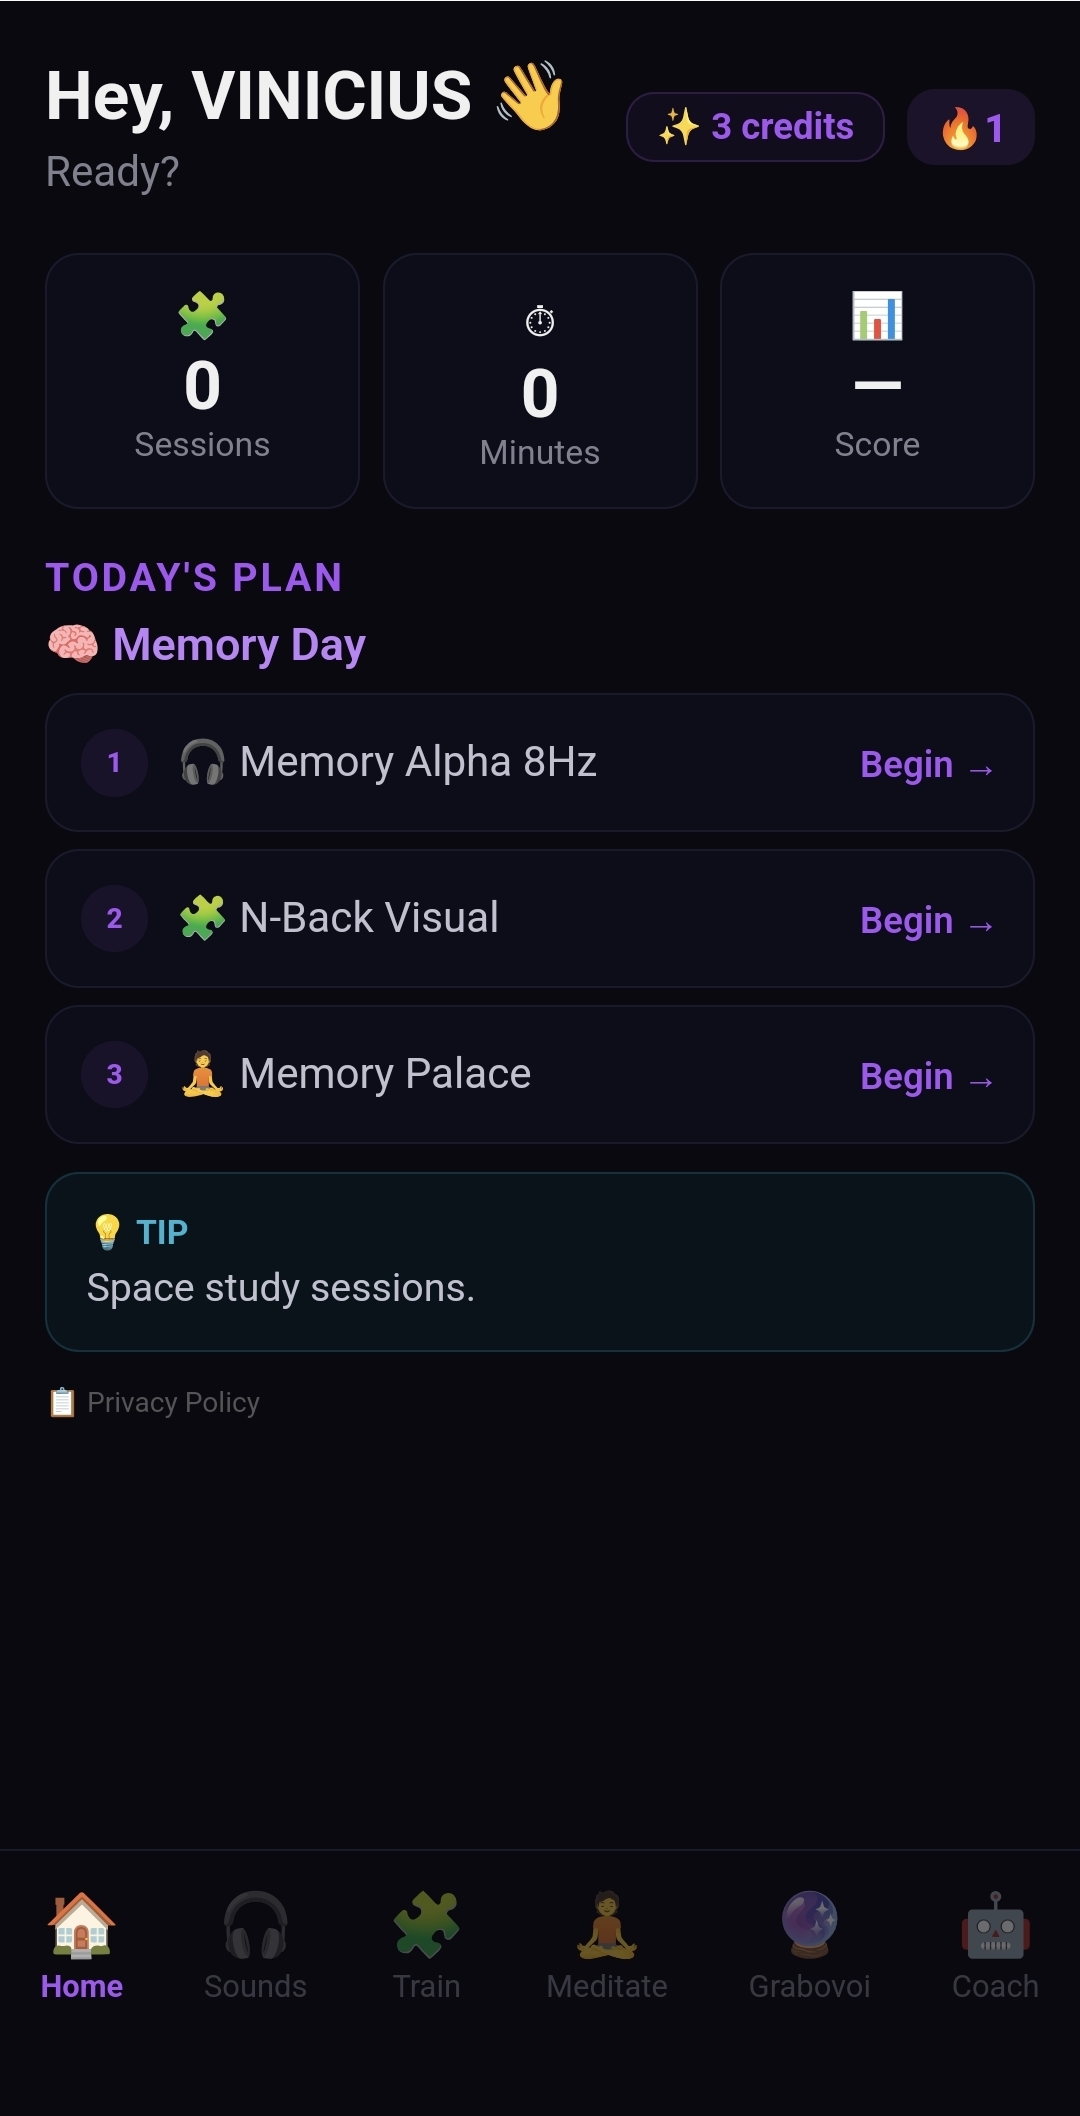The image size is (1080, 2116).
Task: Select the Sessions stats card
Action: point(202,380)
